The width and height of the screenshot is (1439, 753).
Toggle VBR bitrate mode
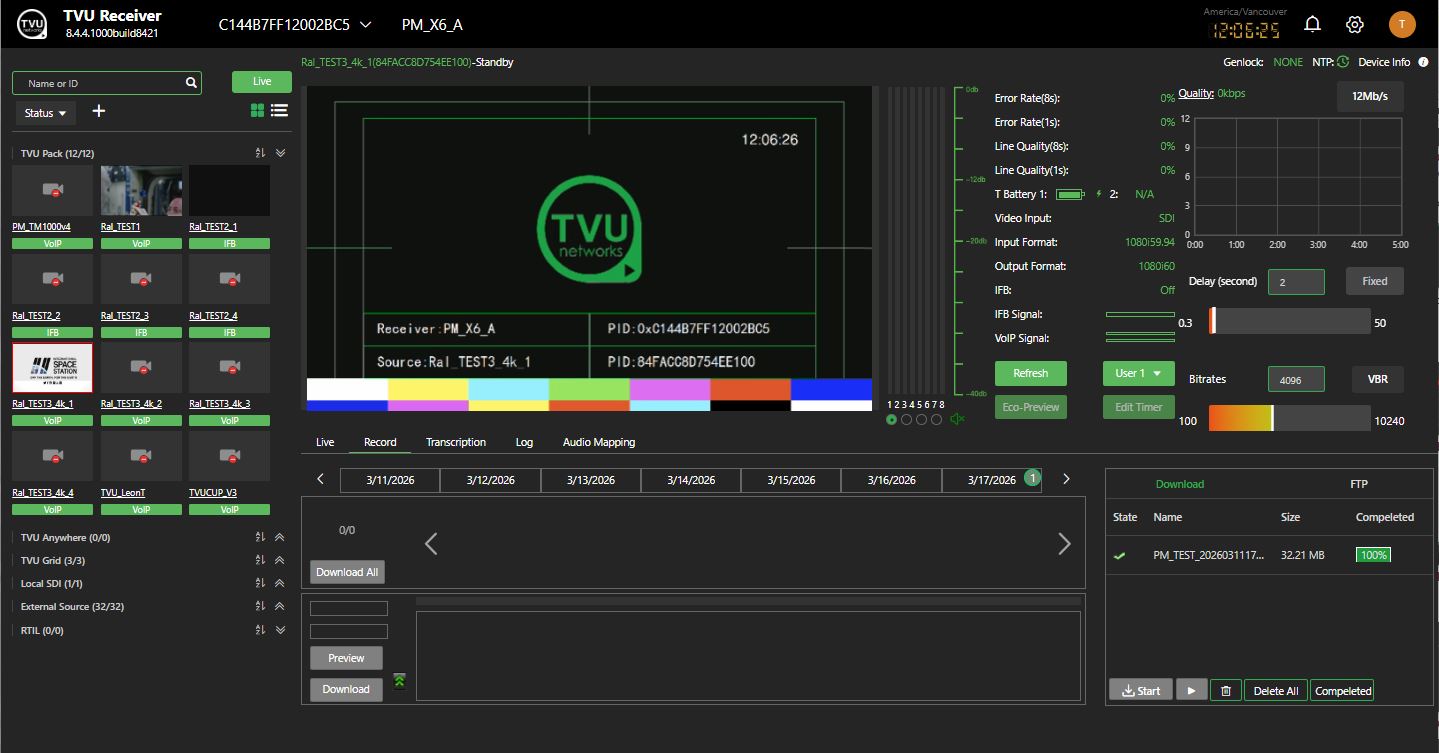click(x=1376, y=379)
